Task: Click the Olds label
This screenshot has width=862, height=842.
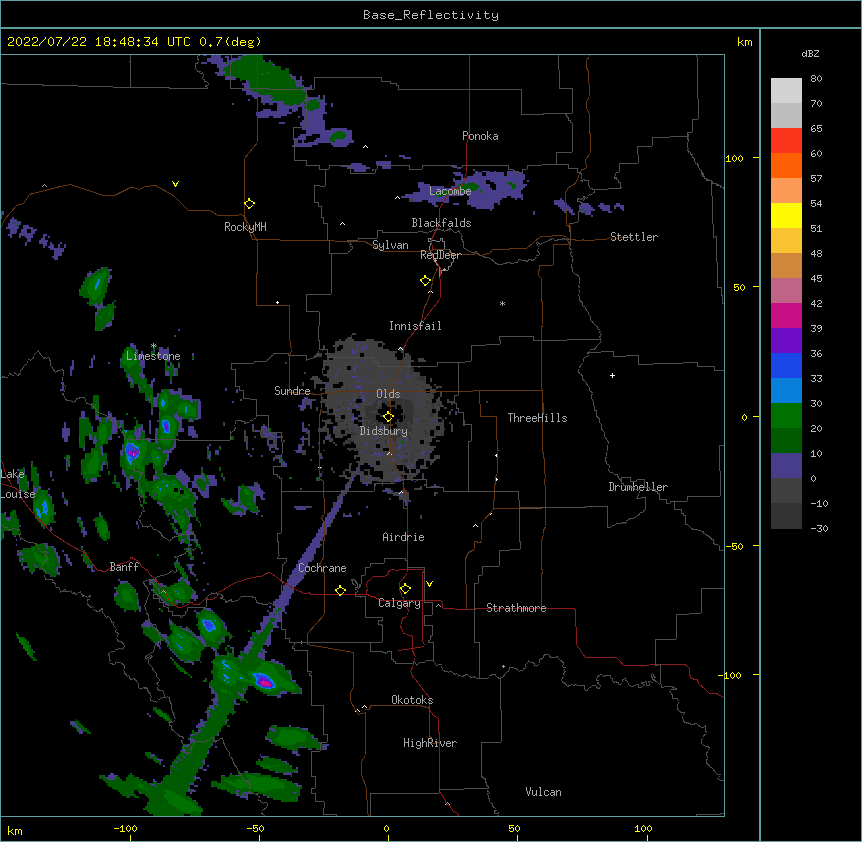Action: [x=388, y=394]
